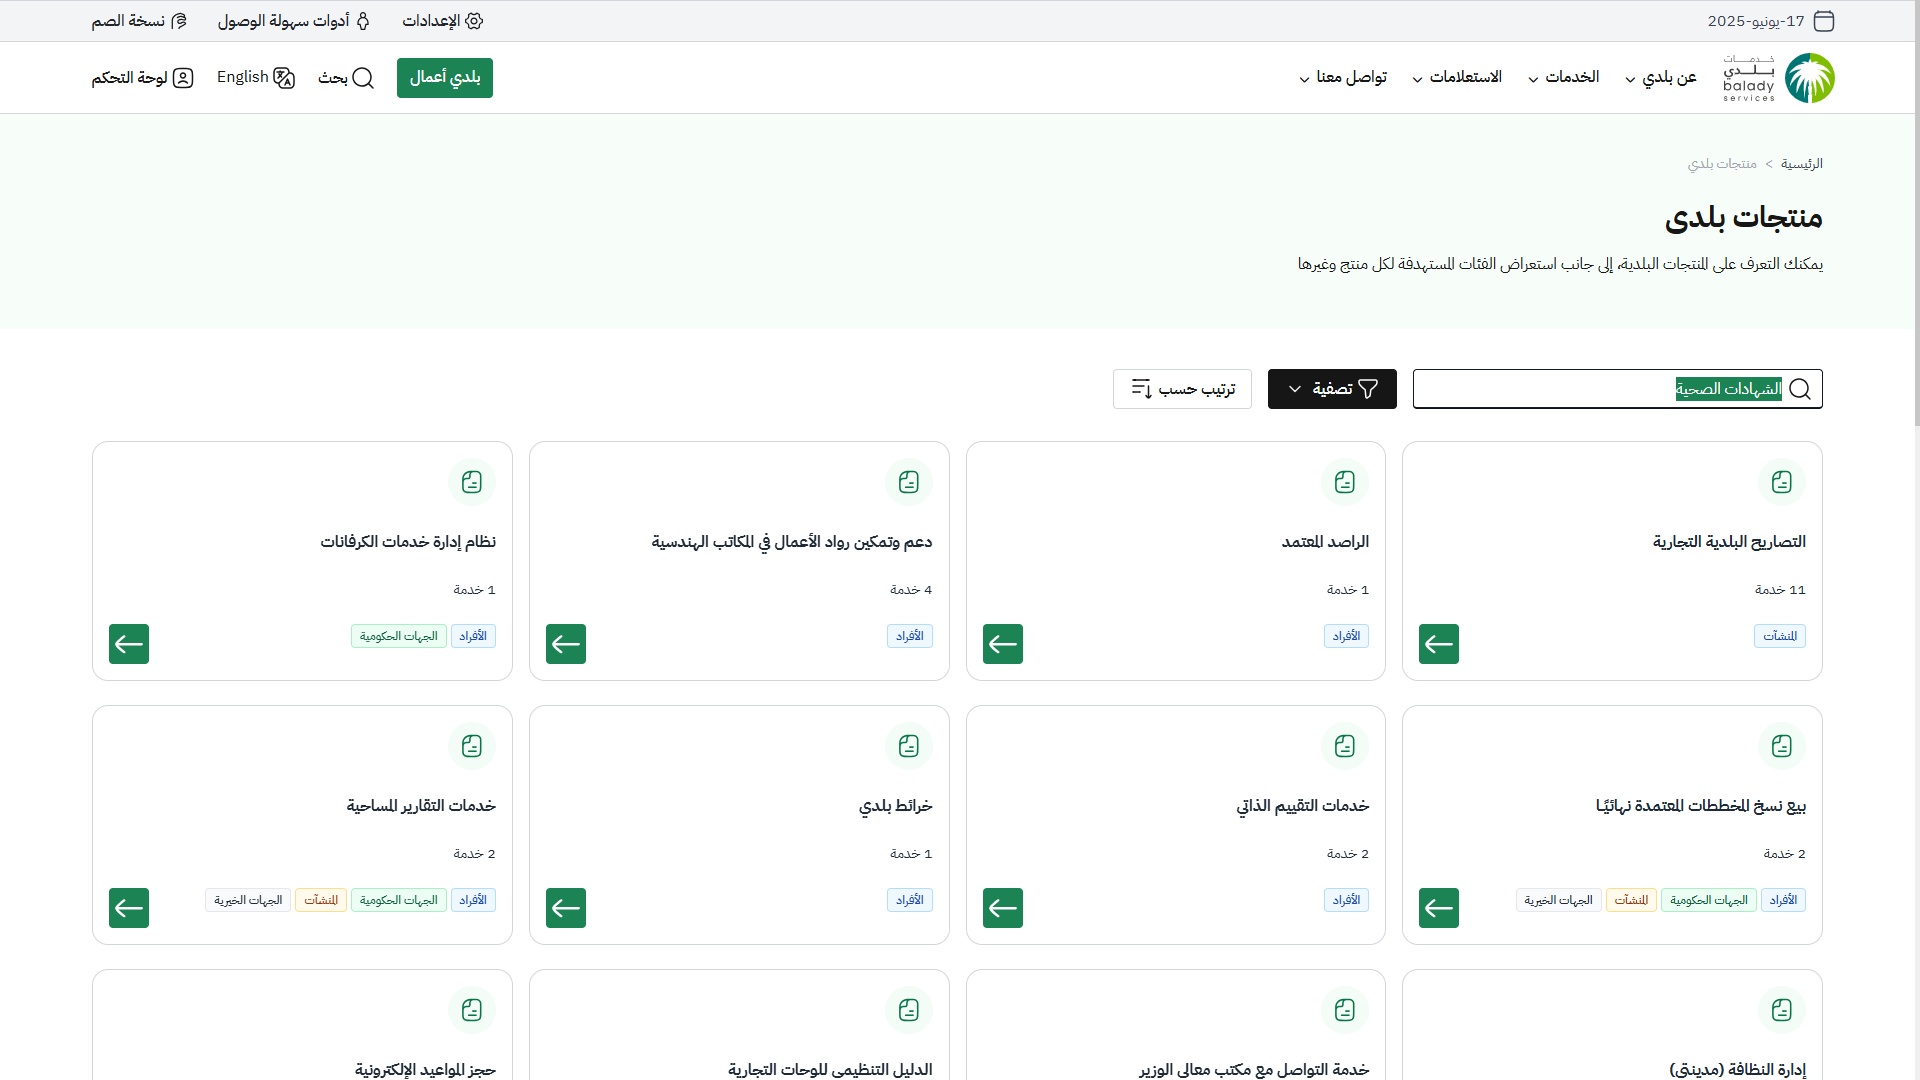Click the arrow button on the خرائط بلدي card
Image resolution: width=1920 pixels, height=1080 pixels.
565,908
